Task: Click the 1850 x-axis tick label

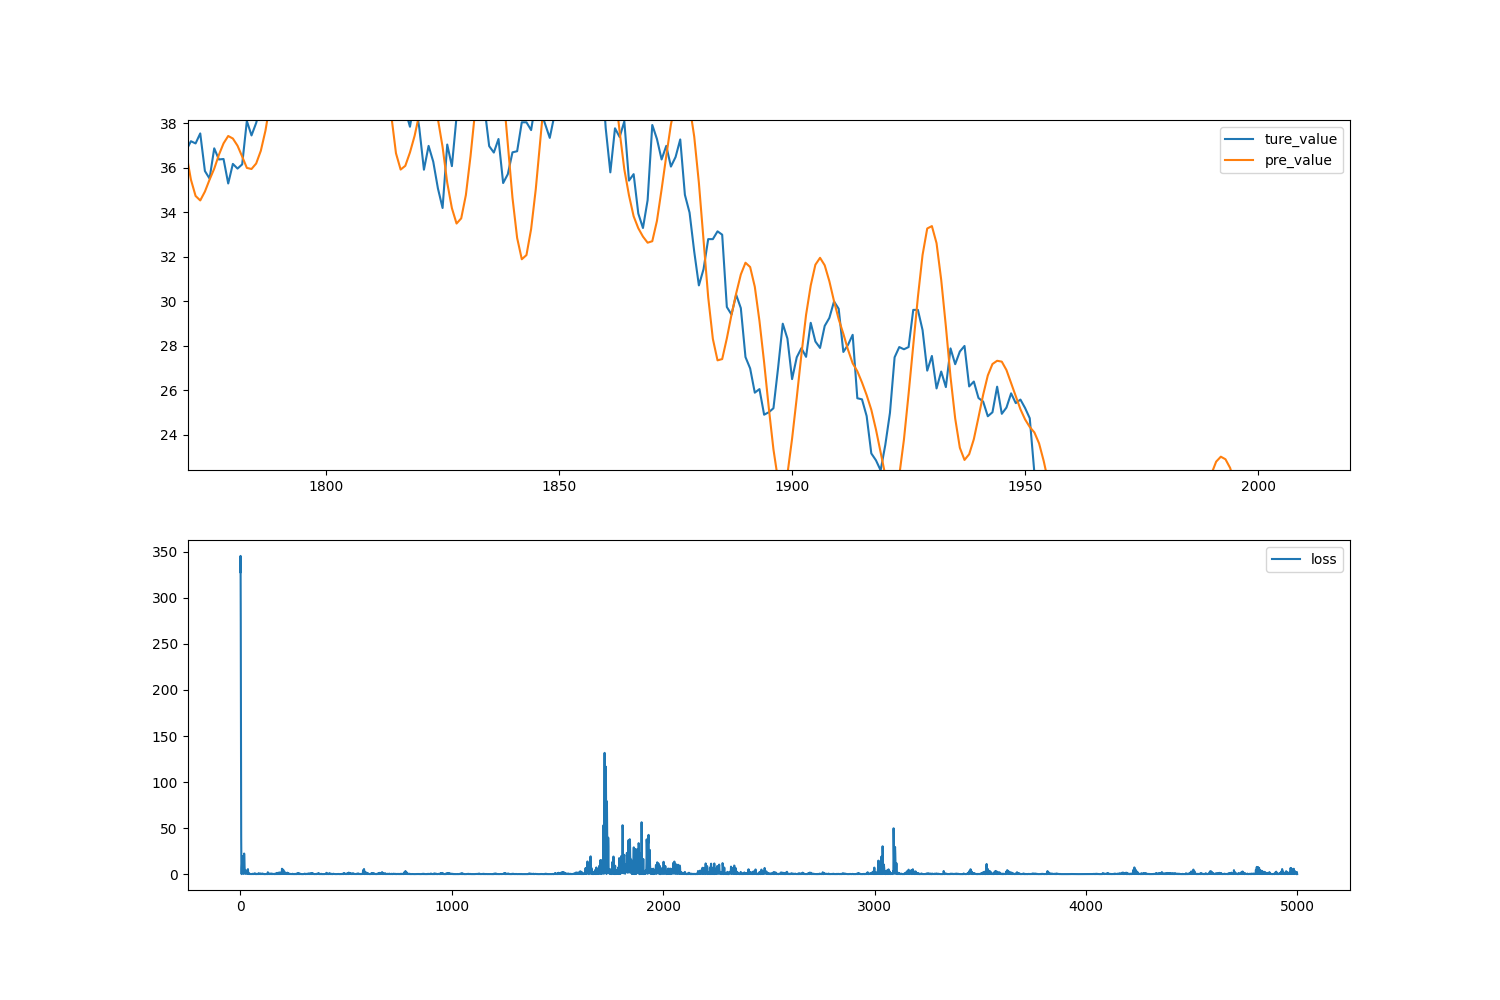Action: (559, 486)
